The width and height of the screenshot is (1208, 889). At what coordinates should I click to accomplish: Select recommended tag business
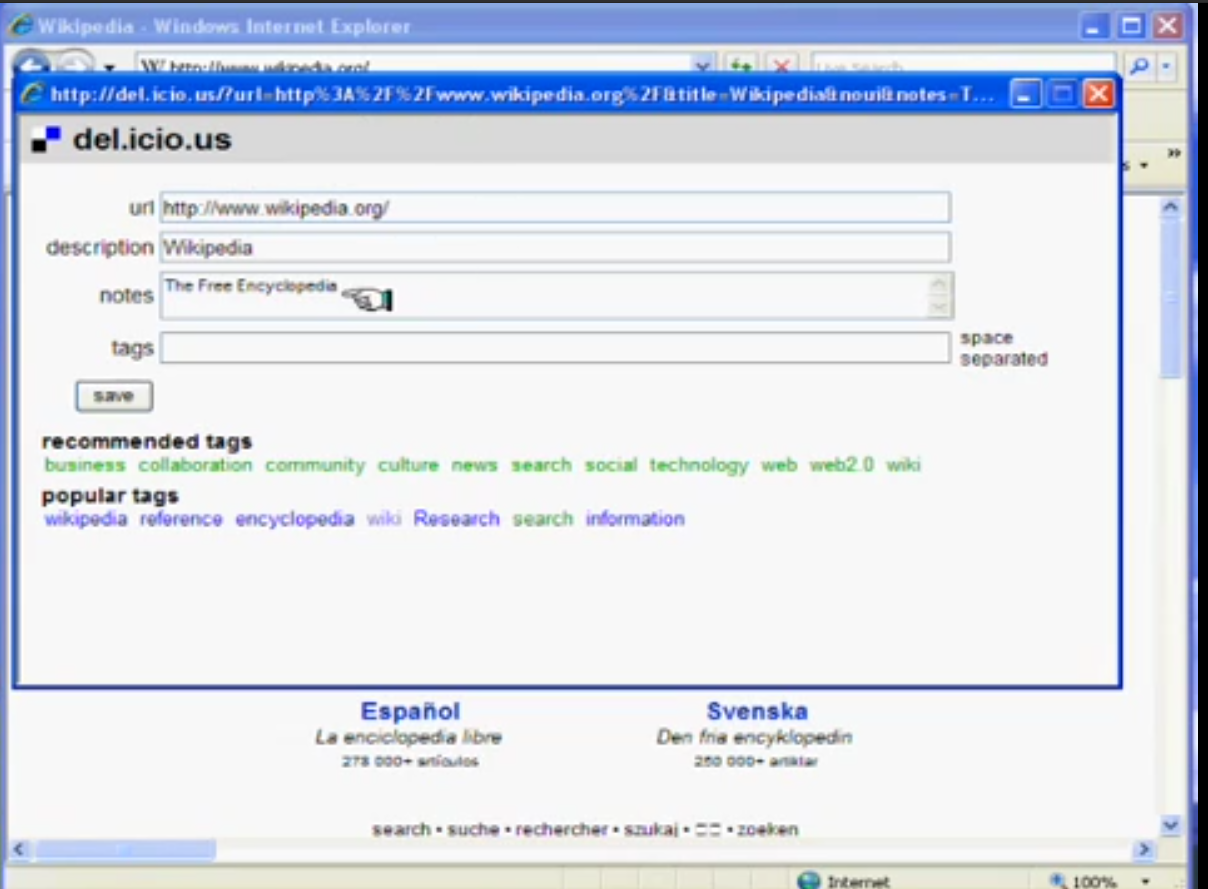pyautogui.click(x=85, y=465)
